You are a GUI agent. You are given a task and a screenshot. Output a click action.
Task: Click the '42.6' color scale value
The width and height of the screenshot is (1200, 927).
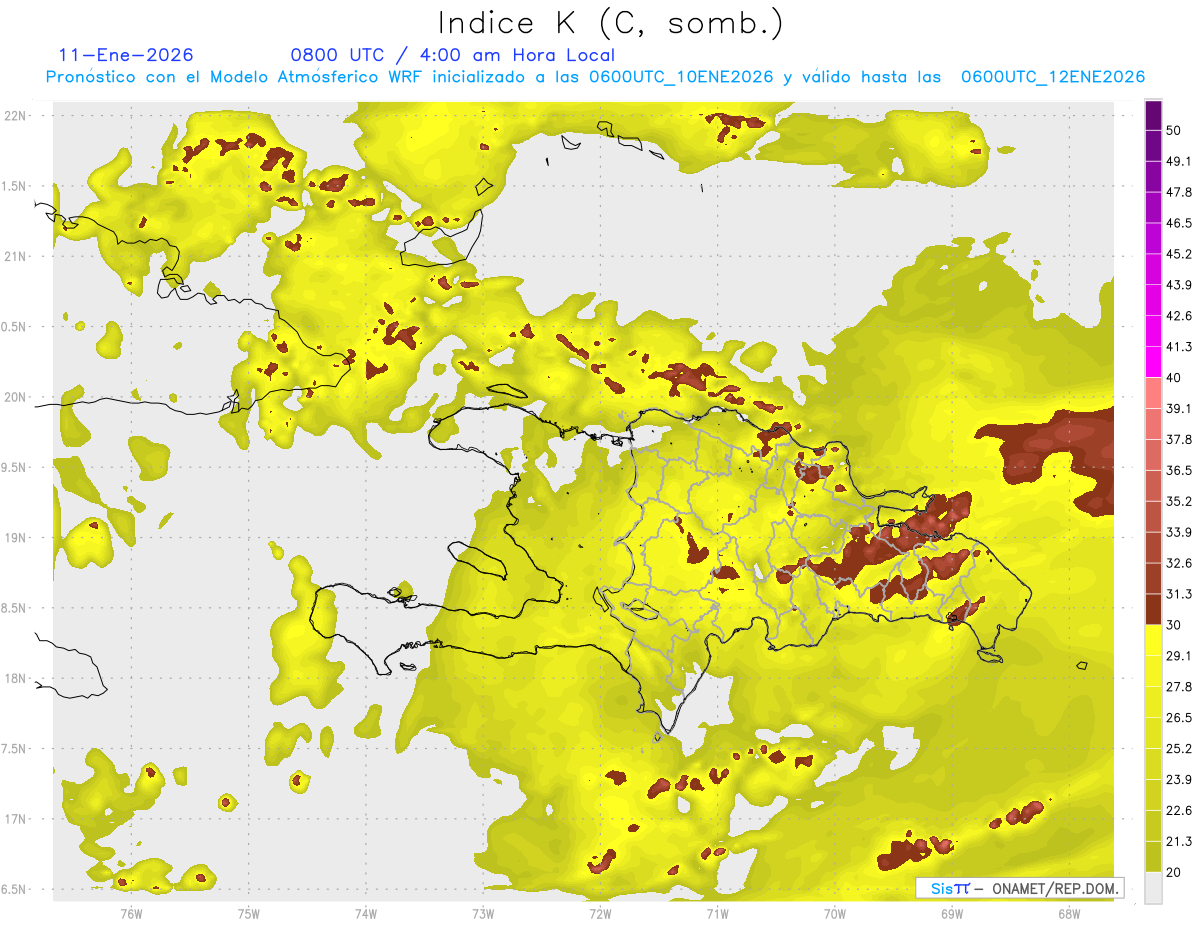pos(1179,316)
